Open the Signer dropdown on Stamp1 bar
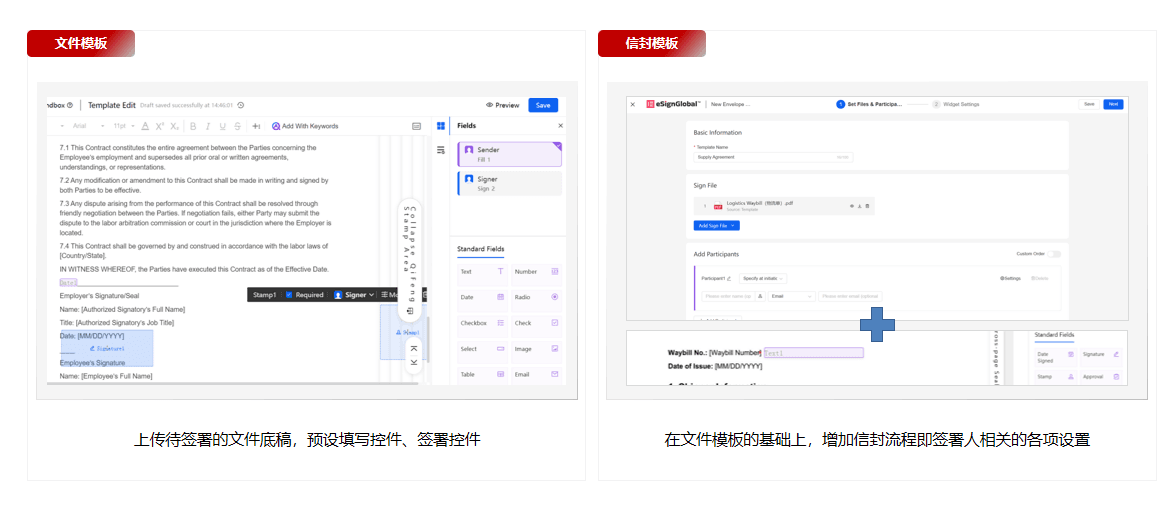This screenshot has width=1174, height=511. pos(354,294)
